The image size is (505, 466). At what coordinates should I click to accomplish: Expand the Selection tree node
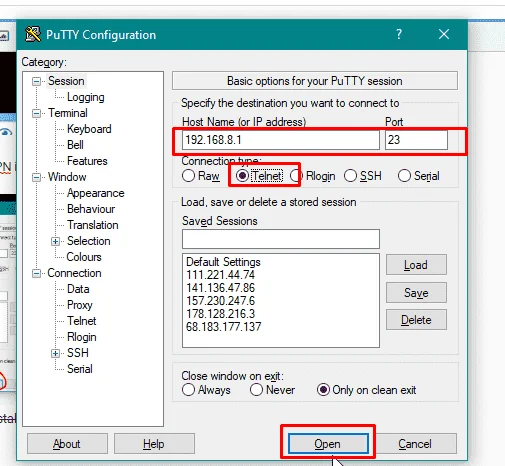click(55, 241)
